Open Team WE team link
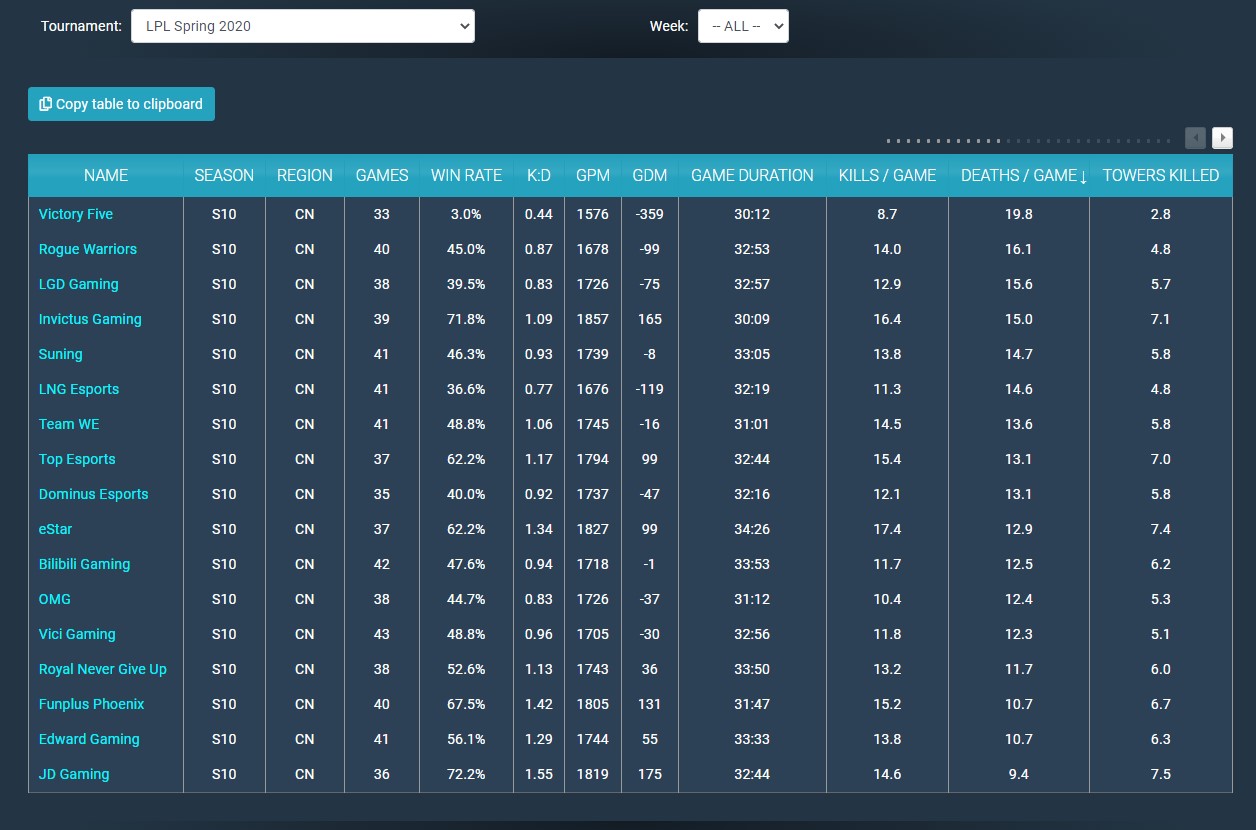The image size is (1256, 830). coord(69,424)
